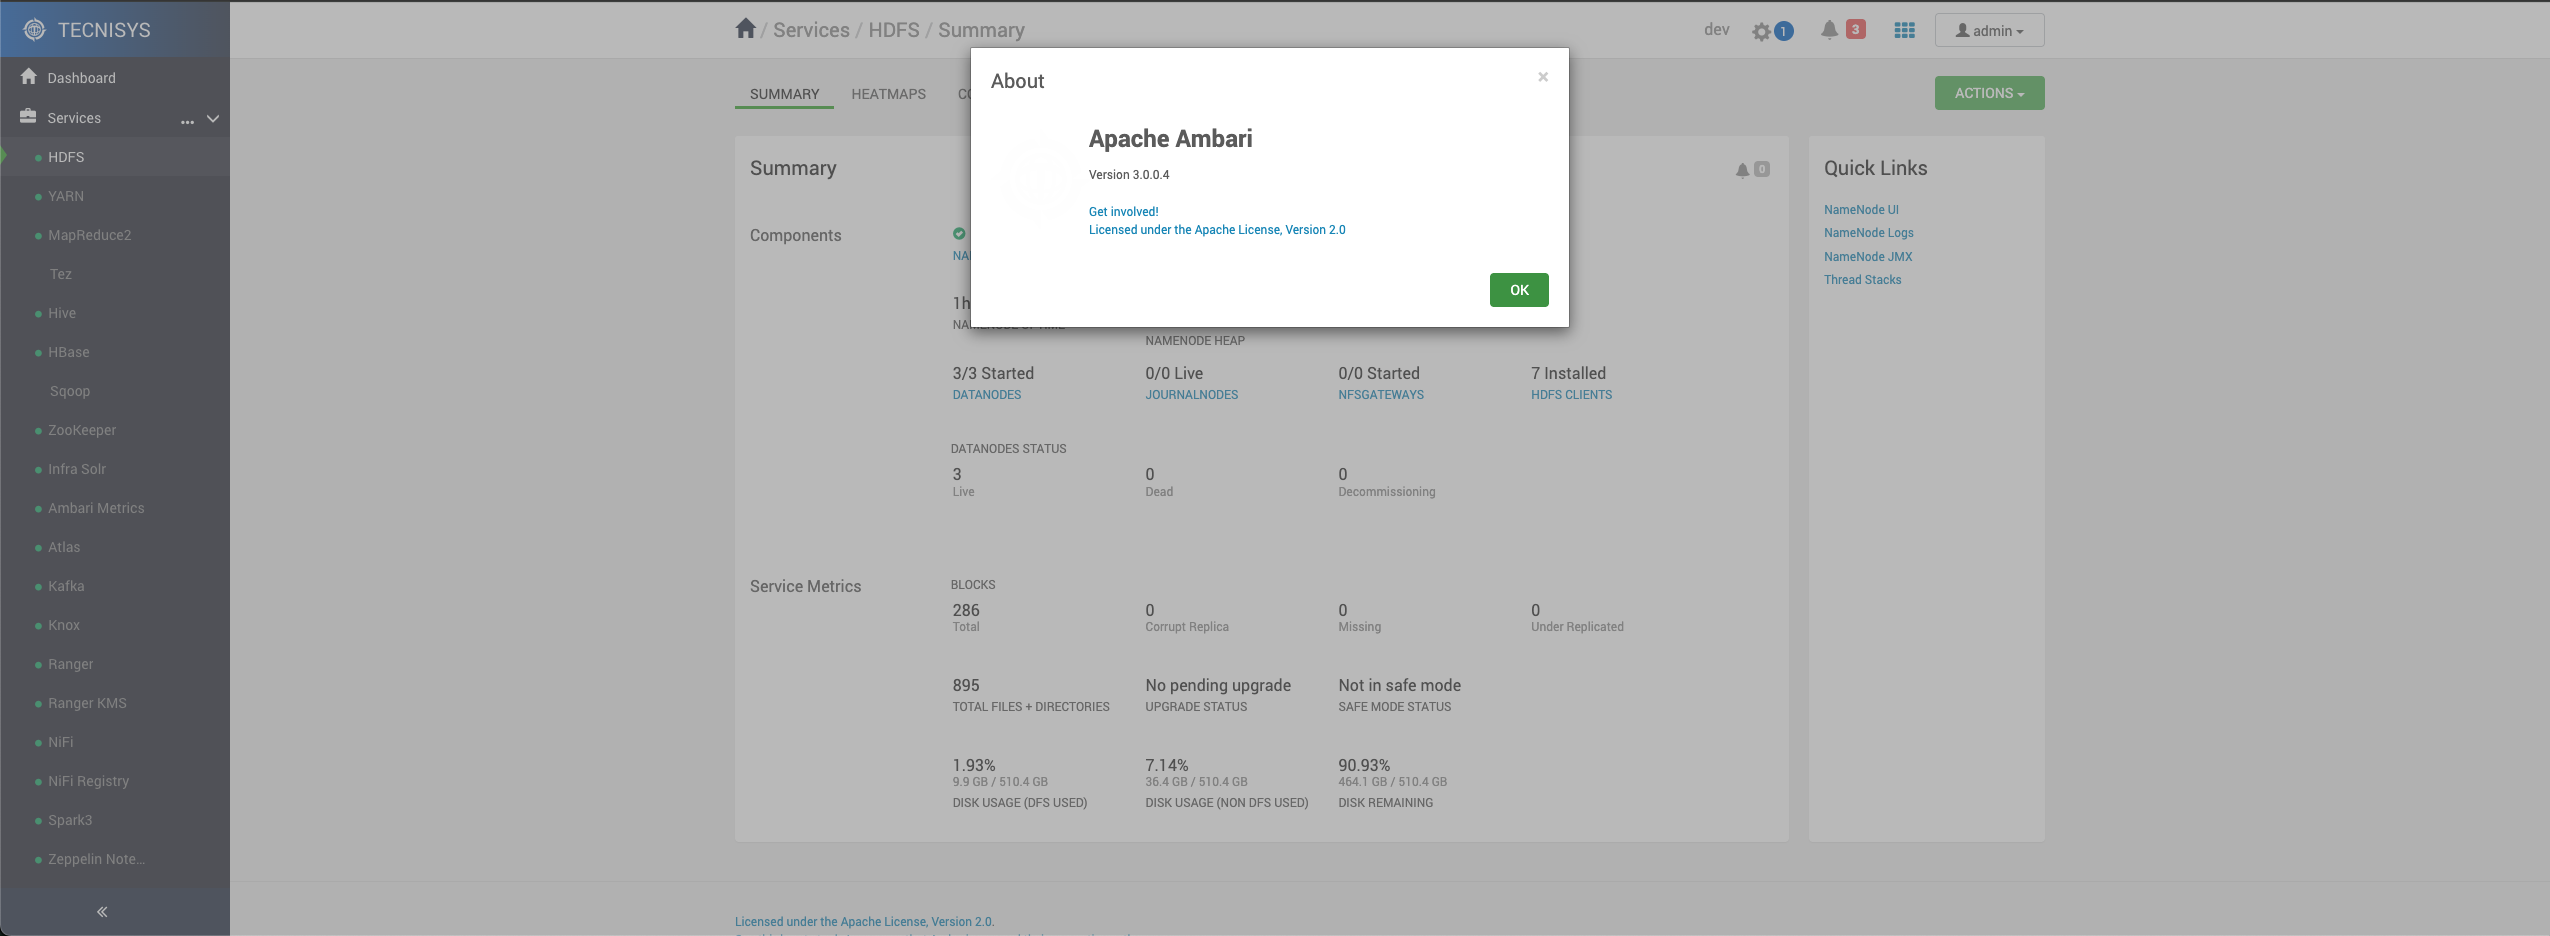
Task: Open the NameNode UI quick link
Action: [1860, 210]
